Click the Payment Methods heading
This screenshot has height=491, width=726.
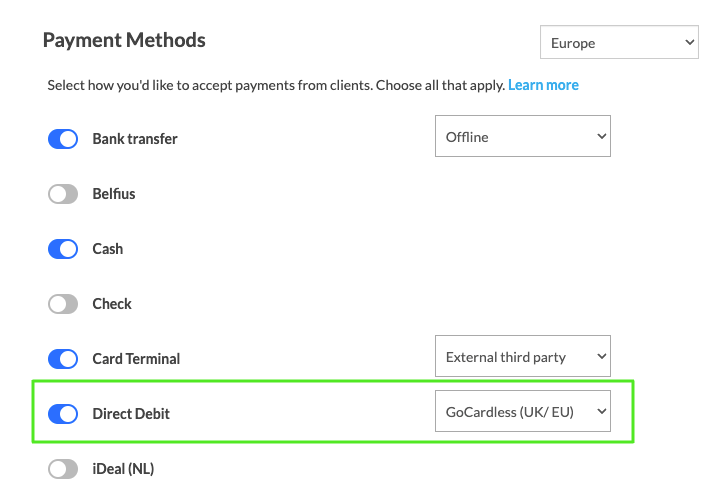click(124, 41)
